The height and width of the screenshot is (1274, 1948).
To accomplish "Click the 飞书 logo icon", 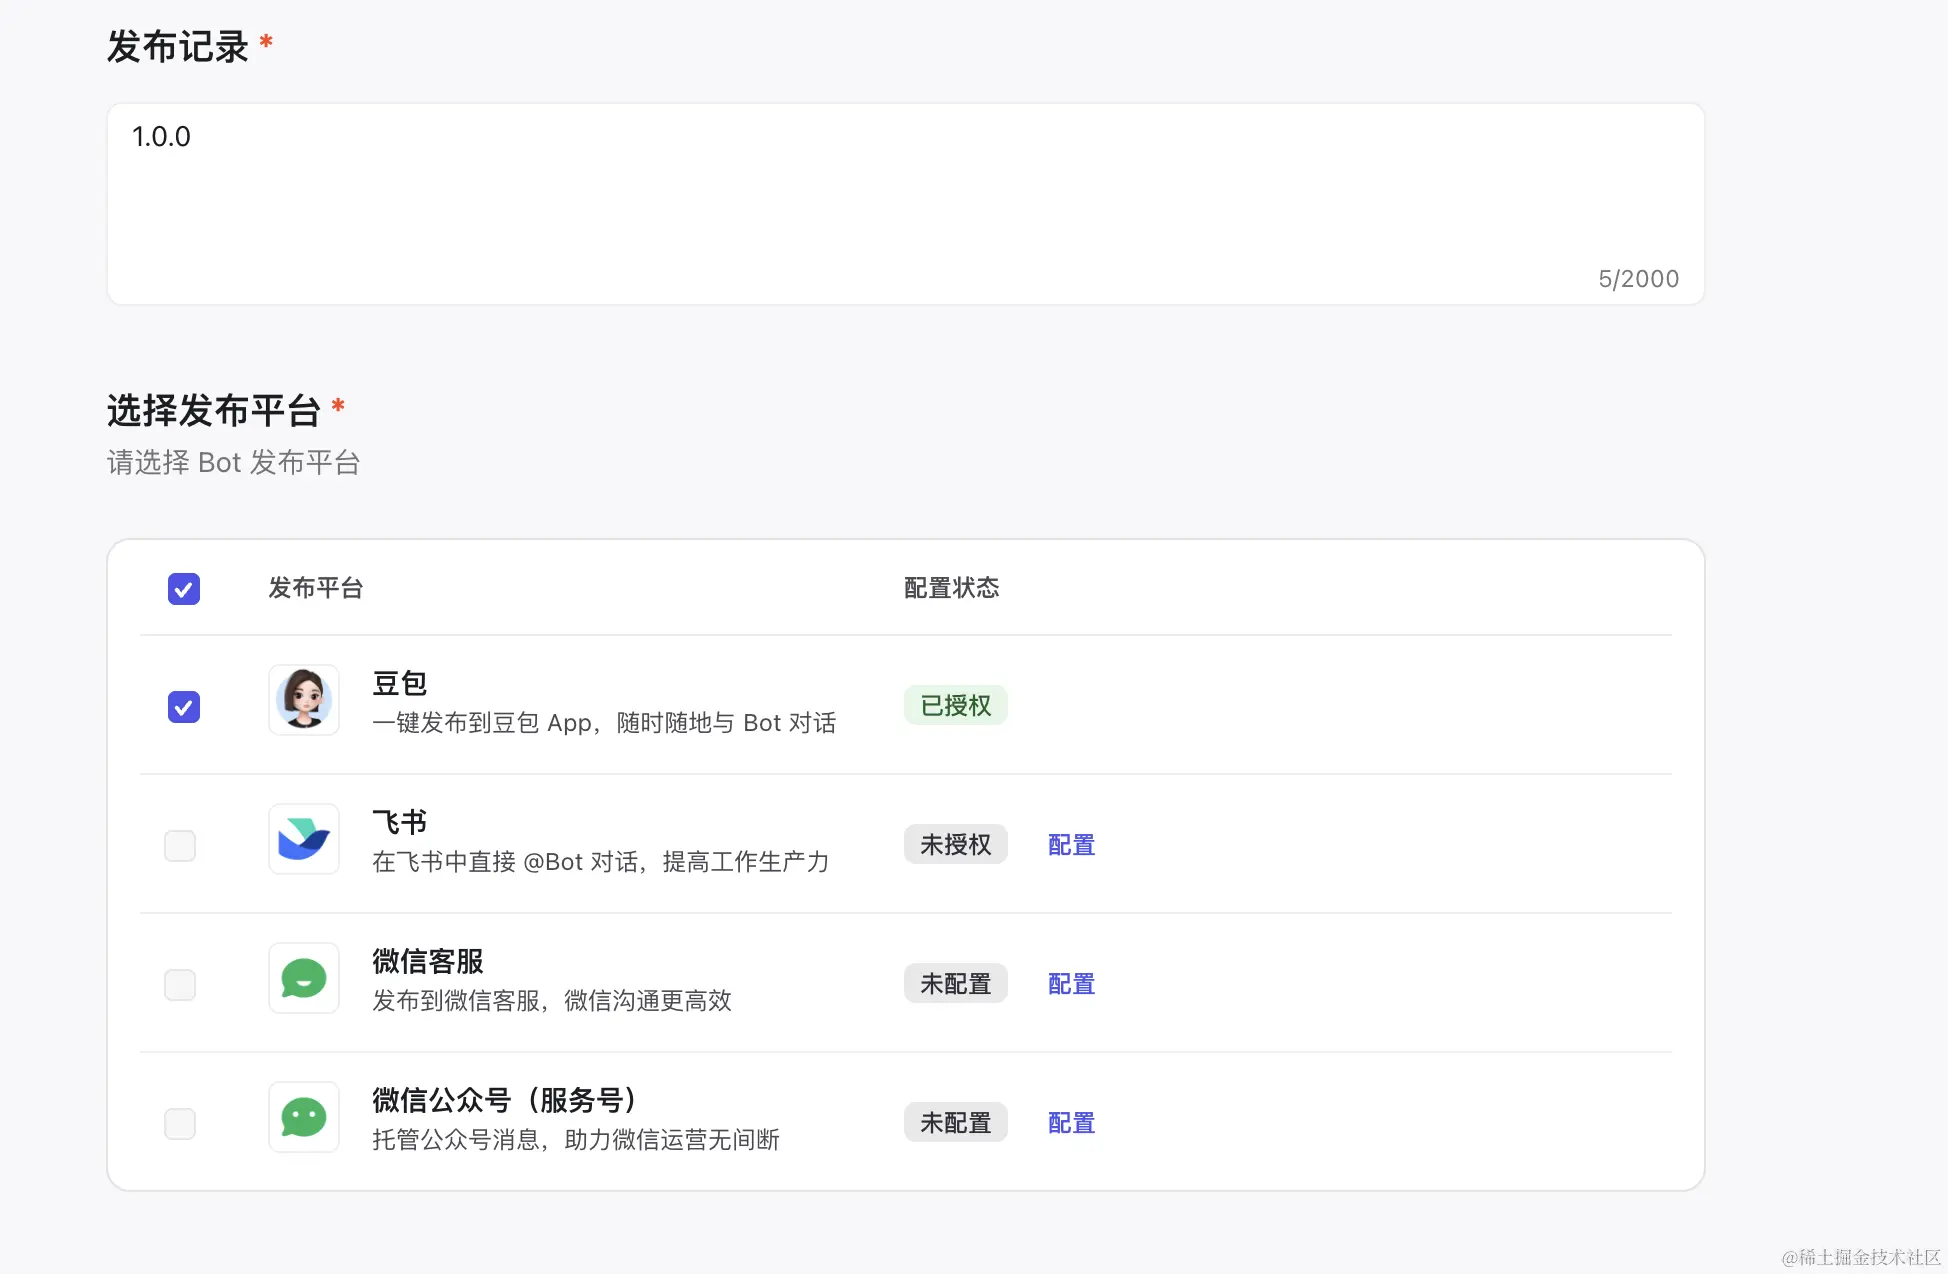I will pyautogui.click(x=303, y=840).
